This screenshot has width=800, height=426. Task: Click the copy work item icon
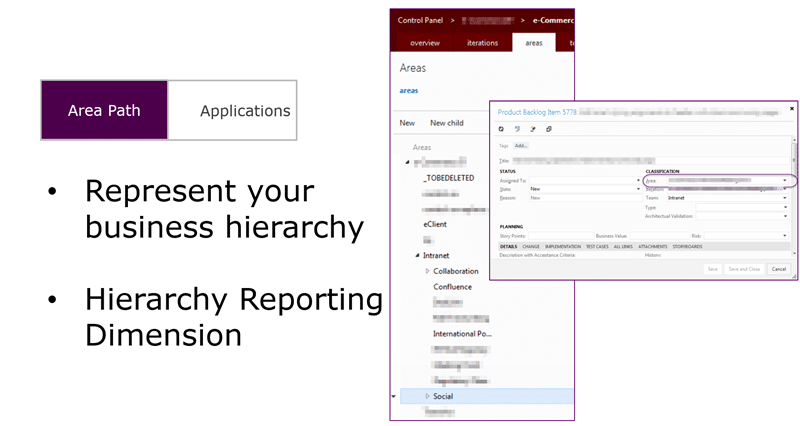[x=548, y=129]
